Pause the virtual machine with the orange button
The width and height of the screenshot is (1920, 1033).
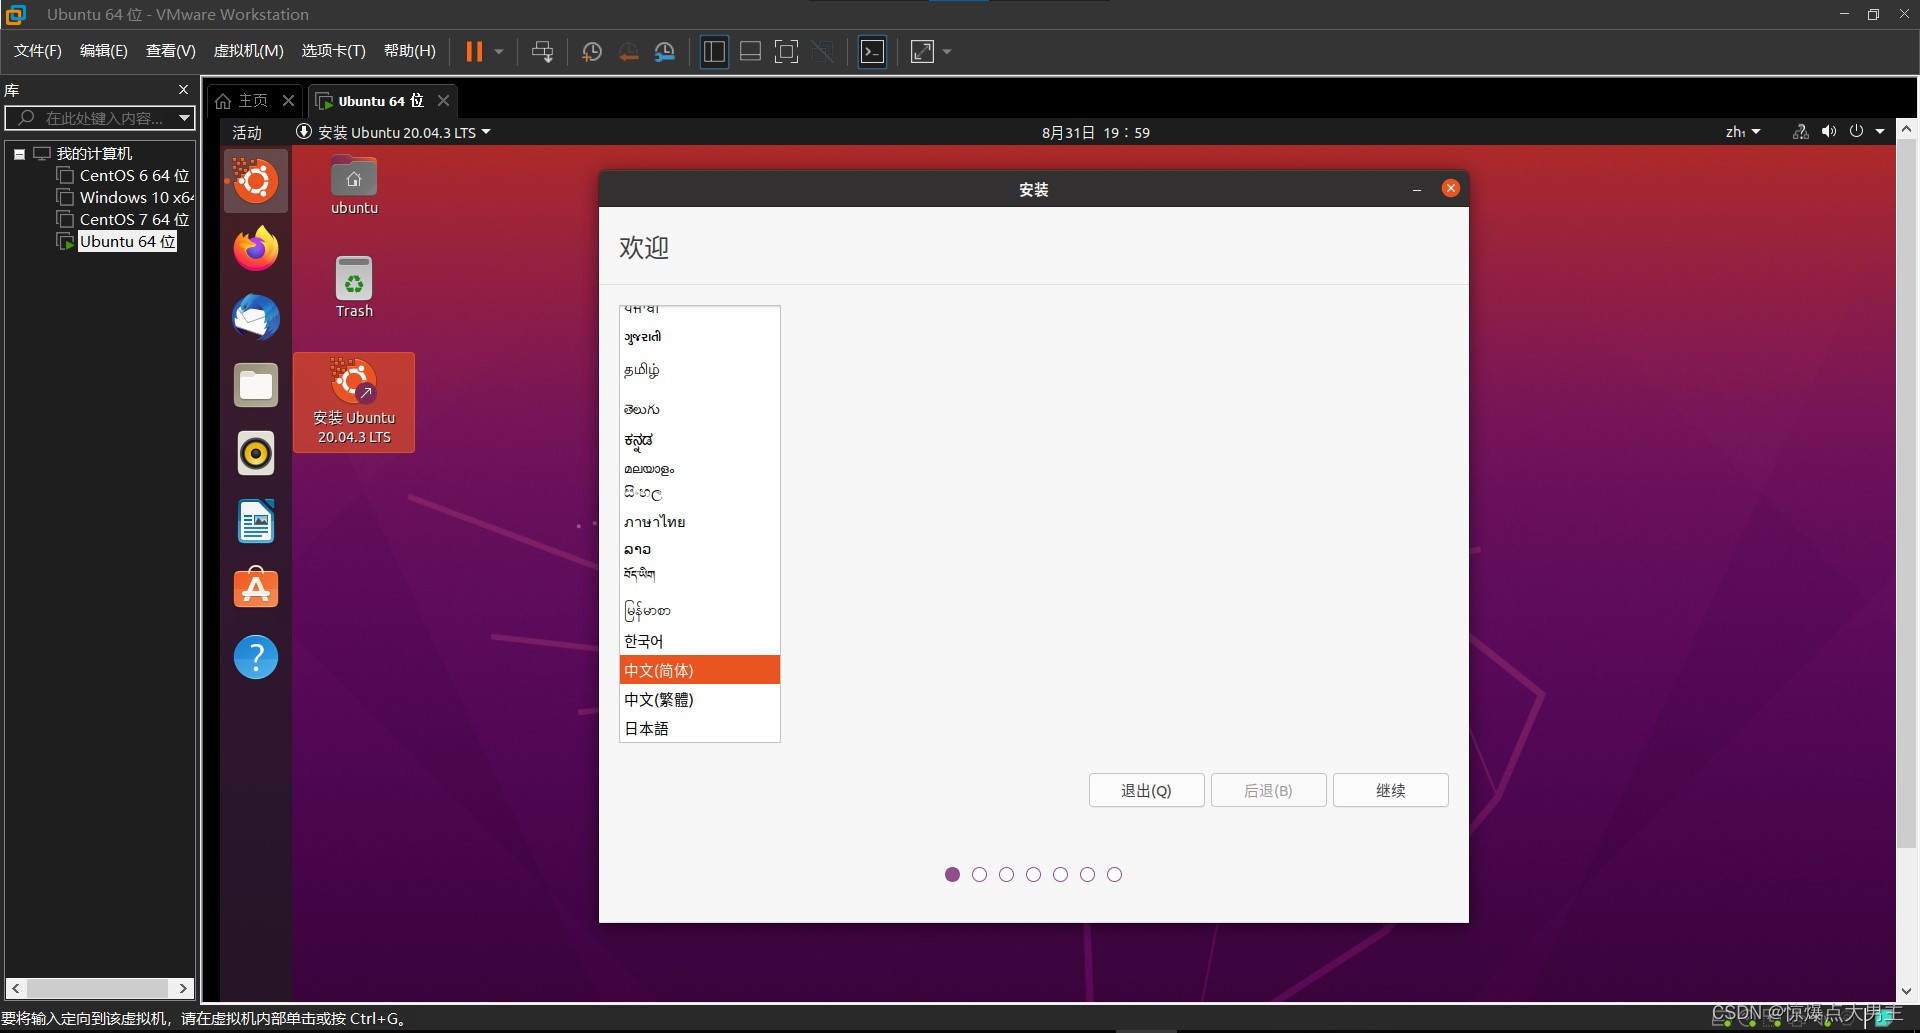(x=474, y=51)
